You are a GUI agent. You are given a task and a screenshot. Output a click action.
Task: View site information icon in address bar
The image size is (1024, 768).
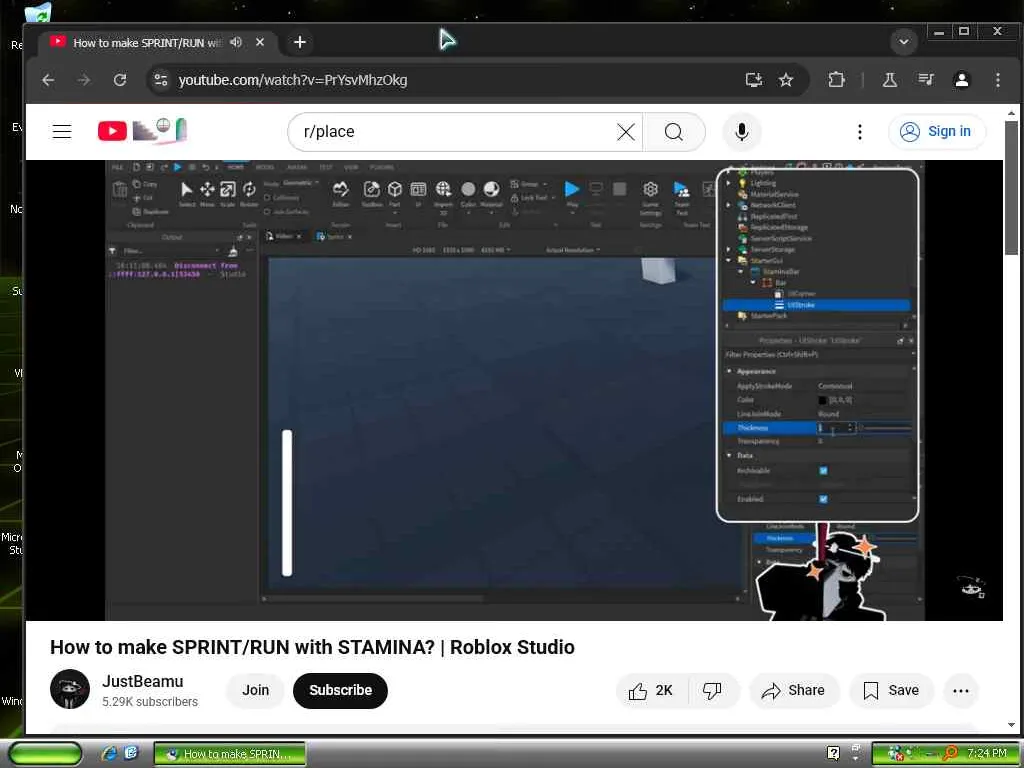(161, 80)
